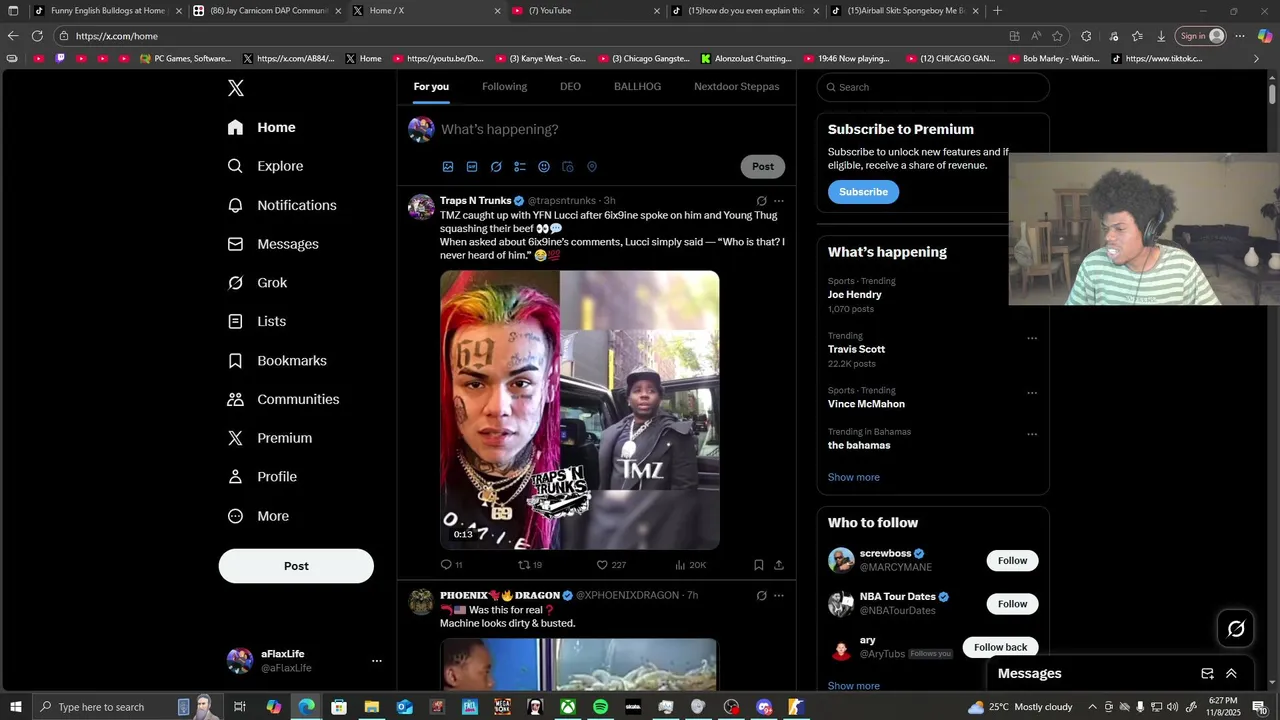Refresh the browser page

37,36
